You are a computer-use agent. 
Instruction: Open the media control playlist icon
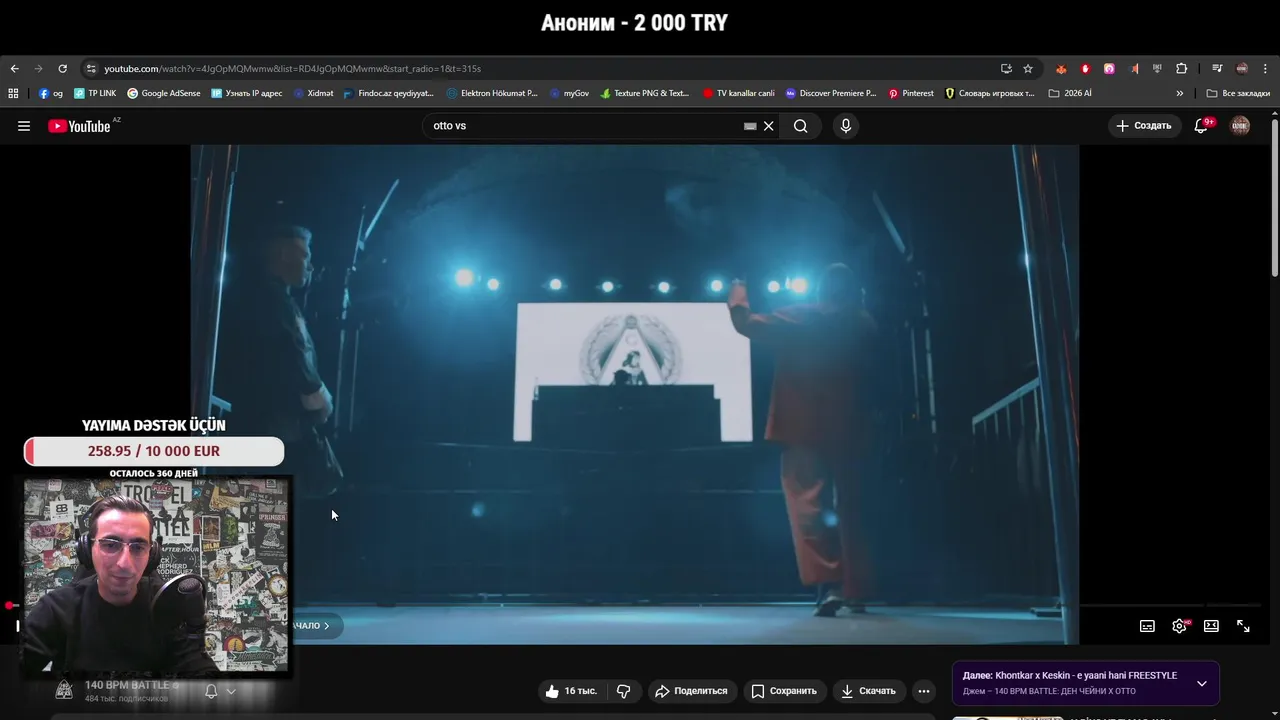[1217, 69]
